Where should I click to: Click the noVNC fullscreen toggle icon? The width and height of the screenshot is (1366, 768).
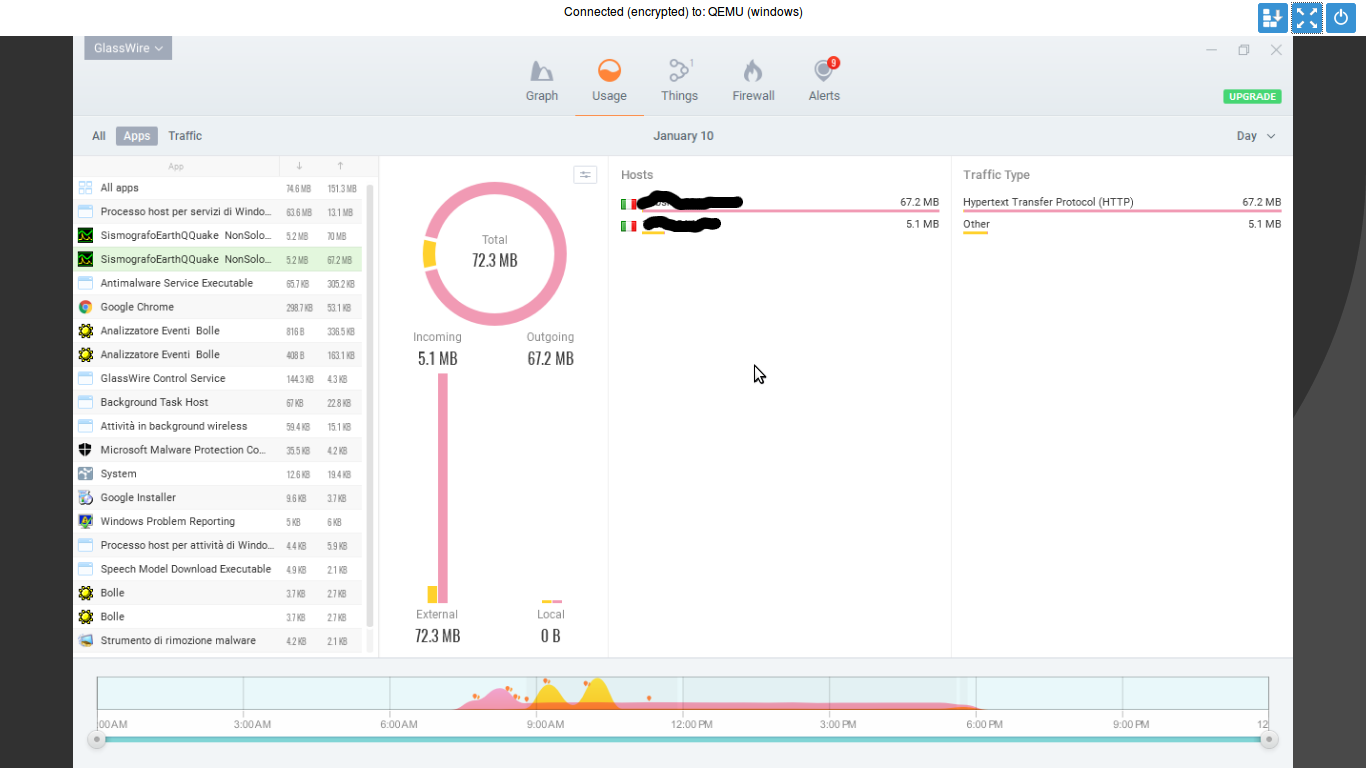(1307, 18)
